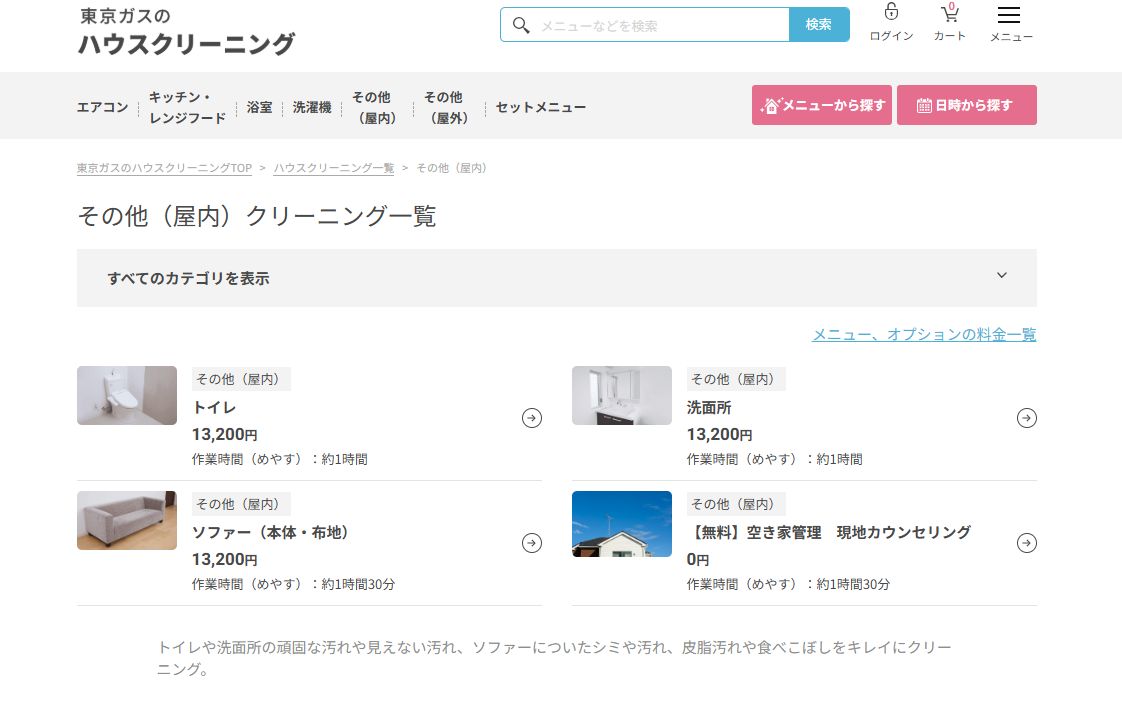Click into the メニューなどを検索 field
This screenshot has width=1122, height=703.
660,25
